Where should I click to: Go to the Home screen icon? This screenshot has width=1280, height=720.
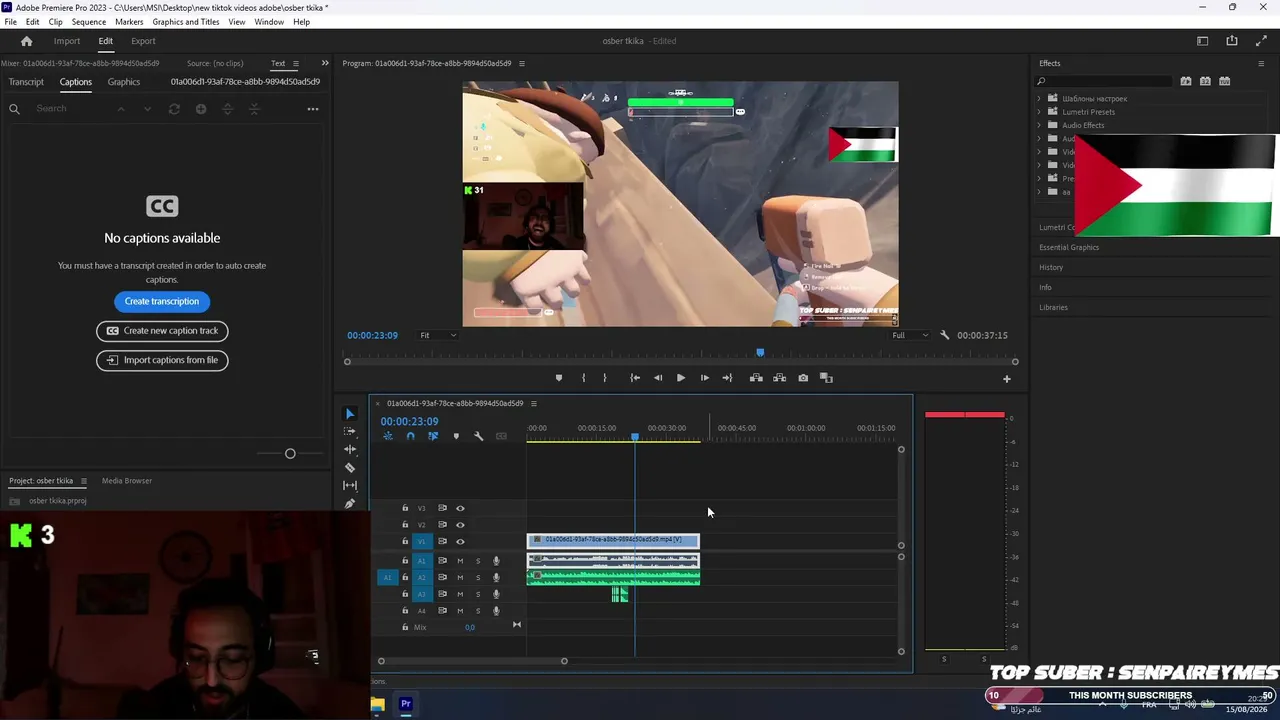[x=27, y=41]
